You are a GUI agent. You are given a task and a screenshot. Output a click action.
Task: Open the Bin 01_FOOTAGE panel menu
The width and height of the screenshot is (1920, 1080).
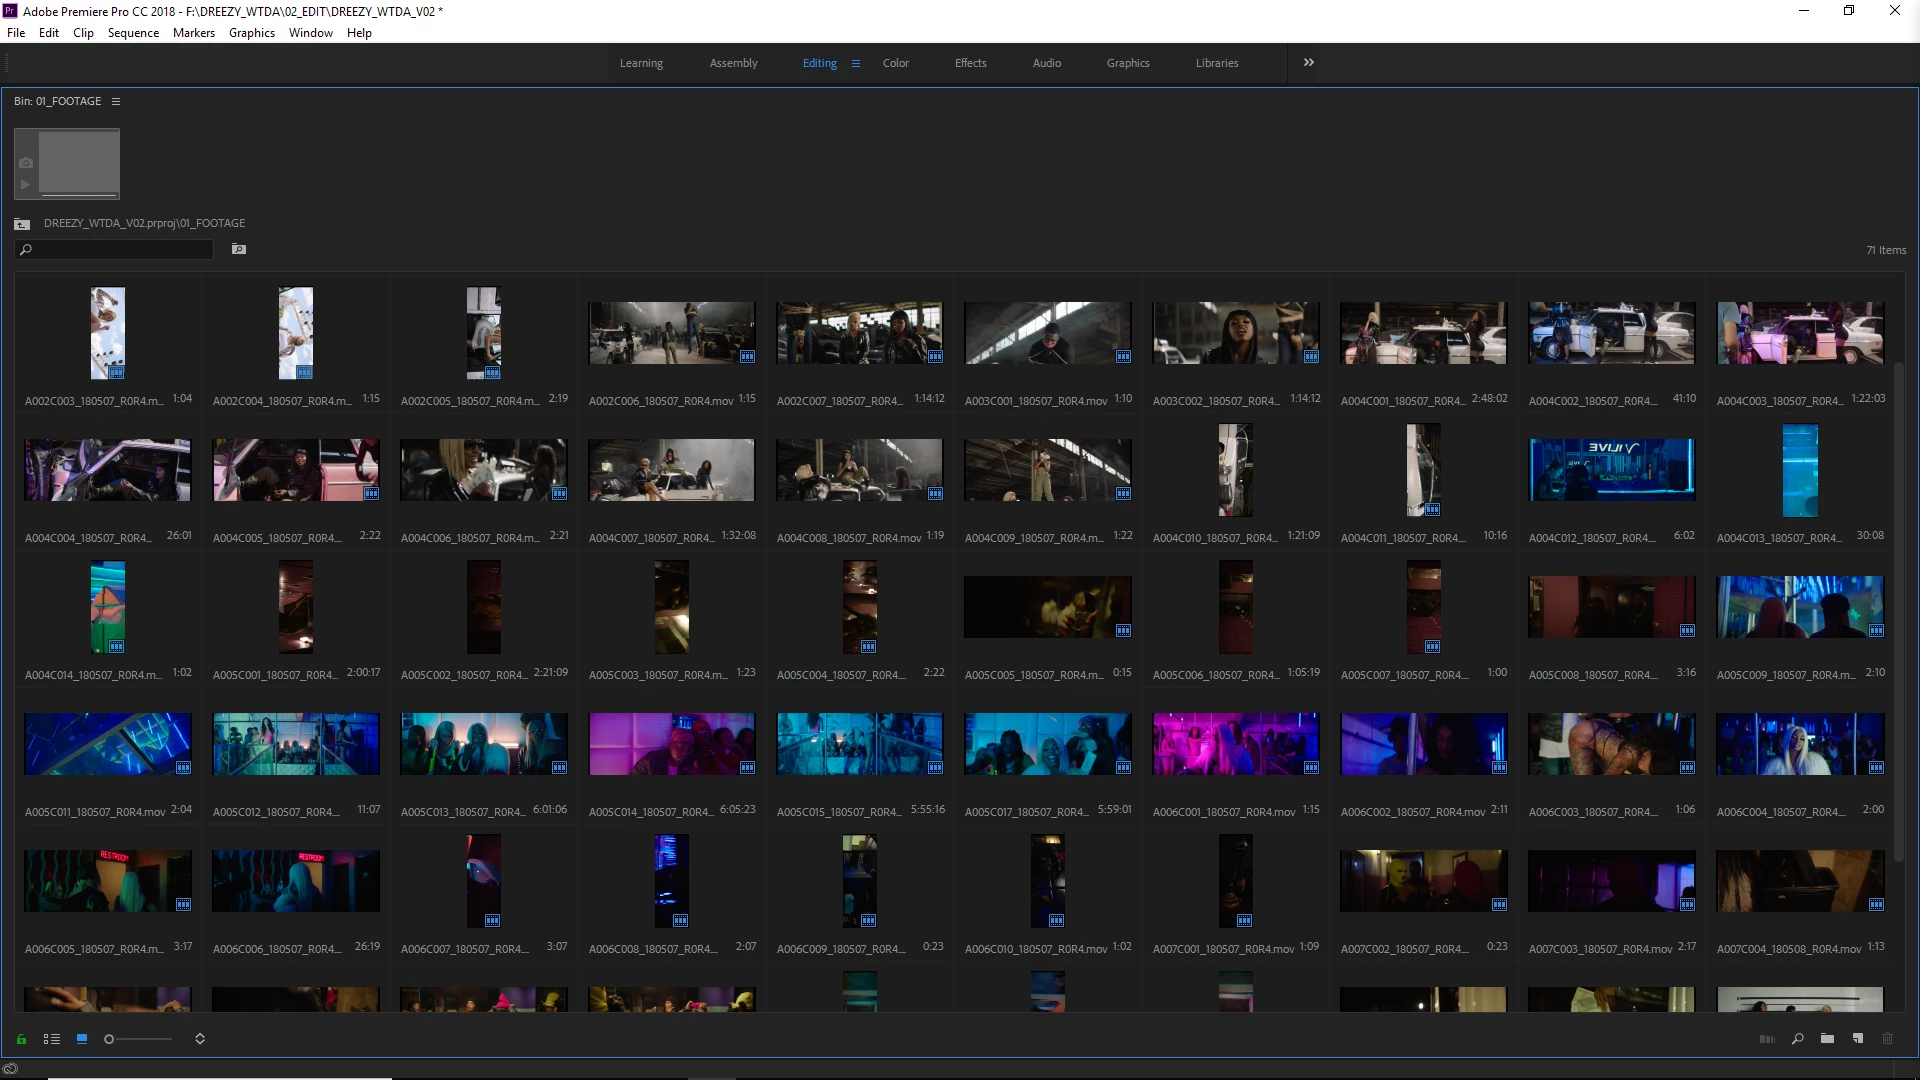116,101
